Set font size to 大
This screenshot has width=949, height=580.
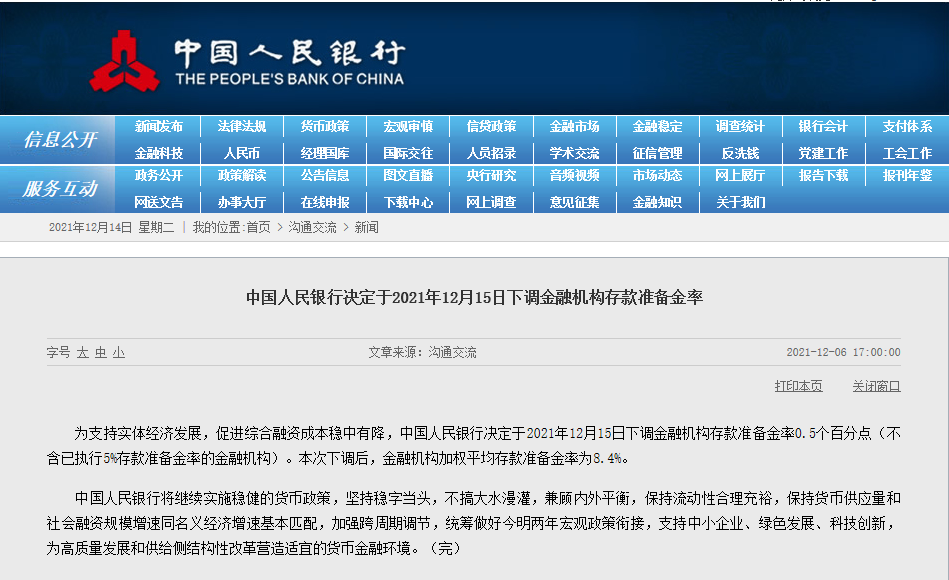pos(83,352)
